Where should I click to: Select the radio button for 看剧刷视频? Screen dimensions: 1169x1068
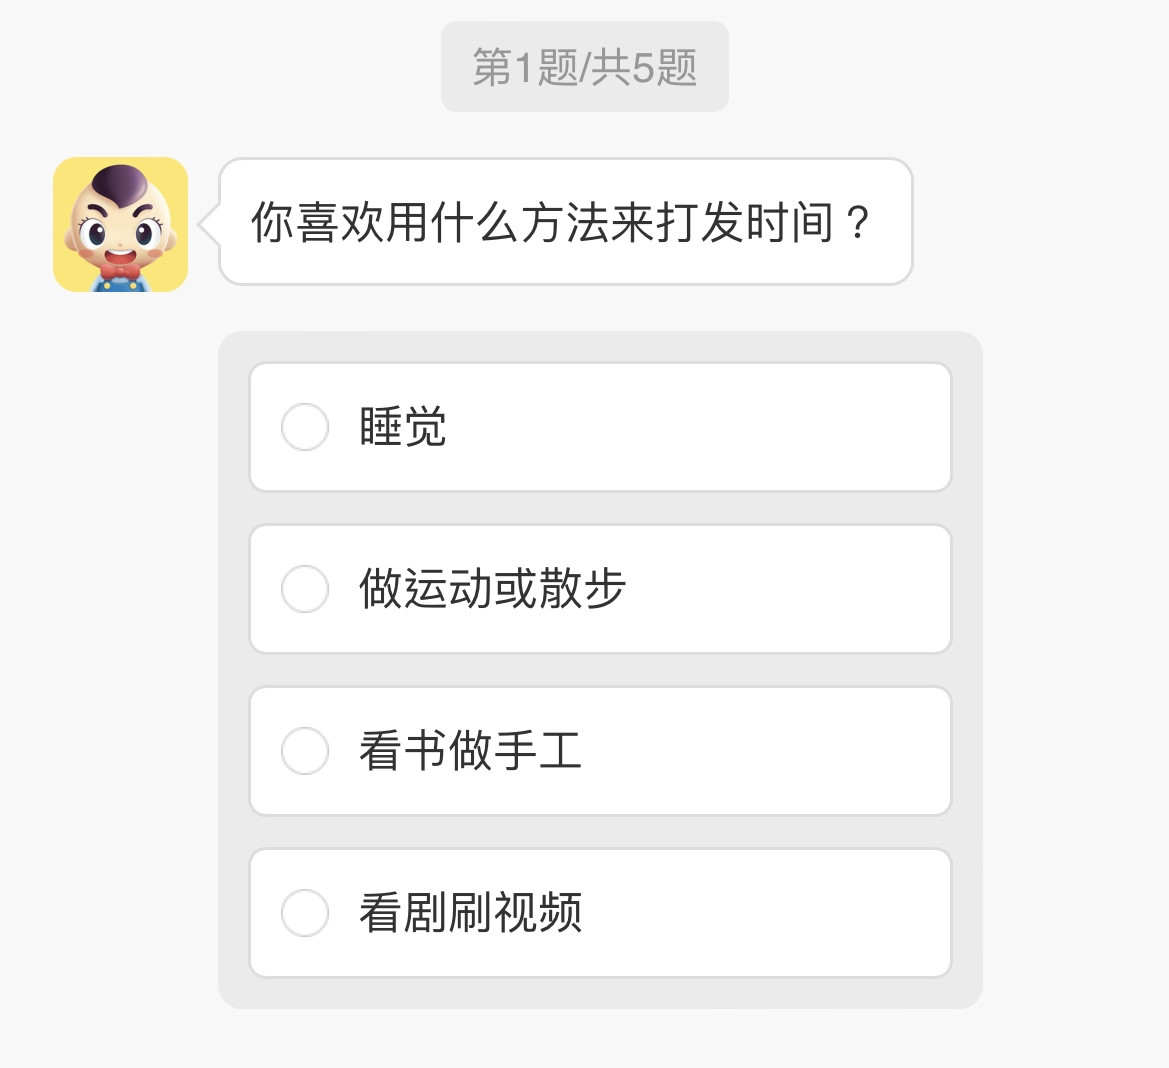point(304,913)
